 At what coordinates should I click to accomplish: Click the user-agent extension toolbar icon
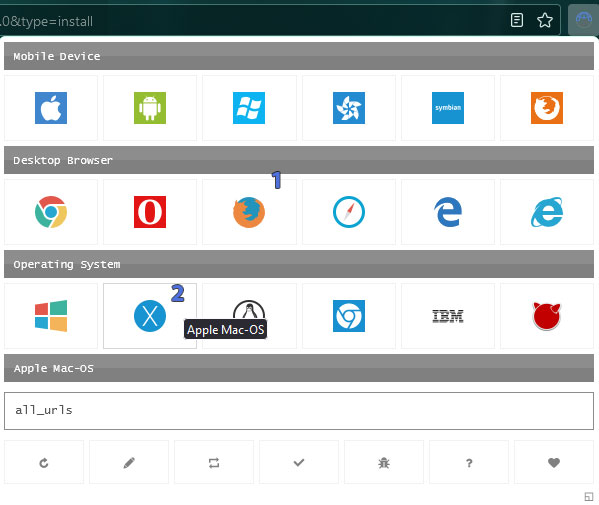pyautogui.click(x=583, y=20)
